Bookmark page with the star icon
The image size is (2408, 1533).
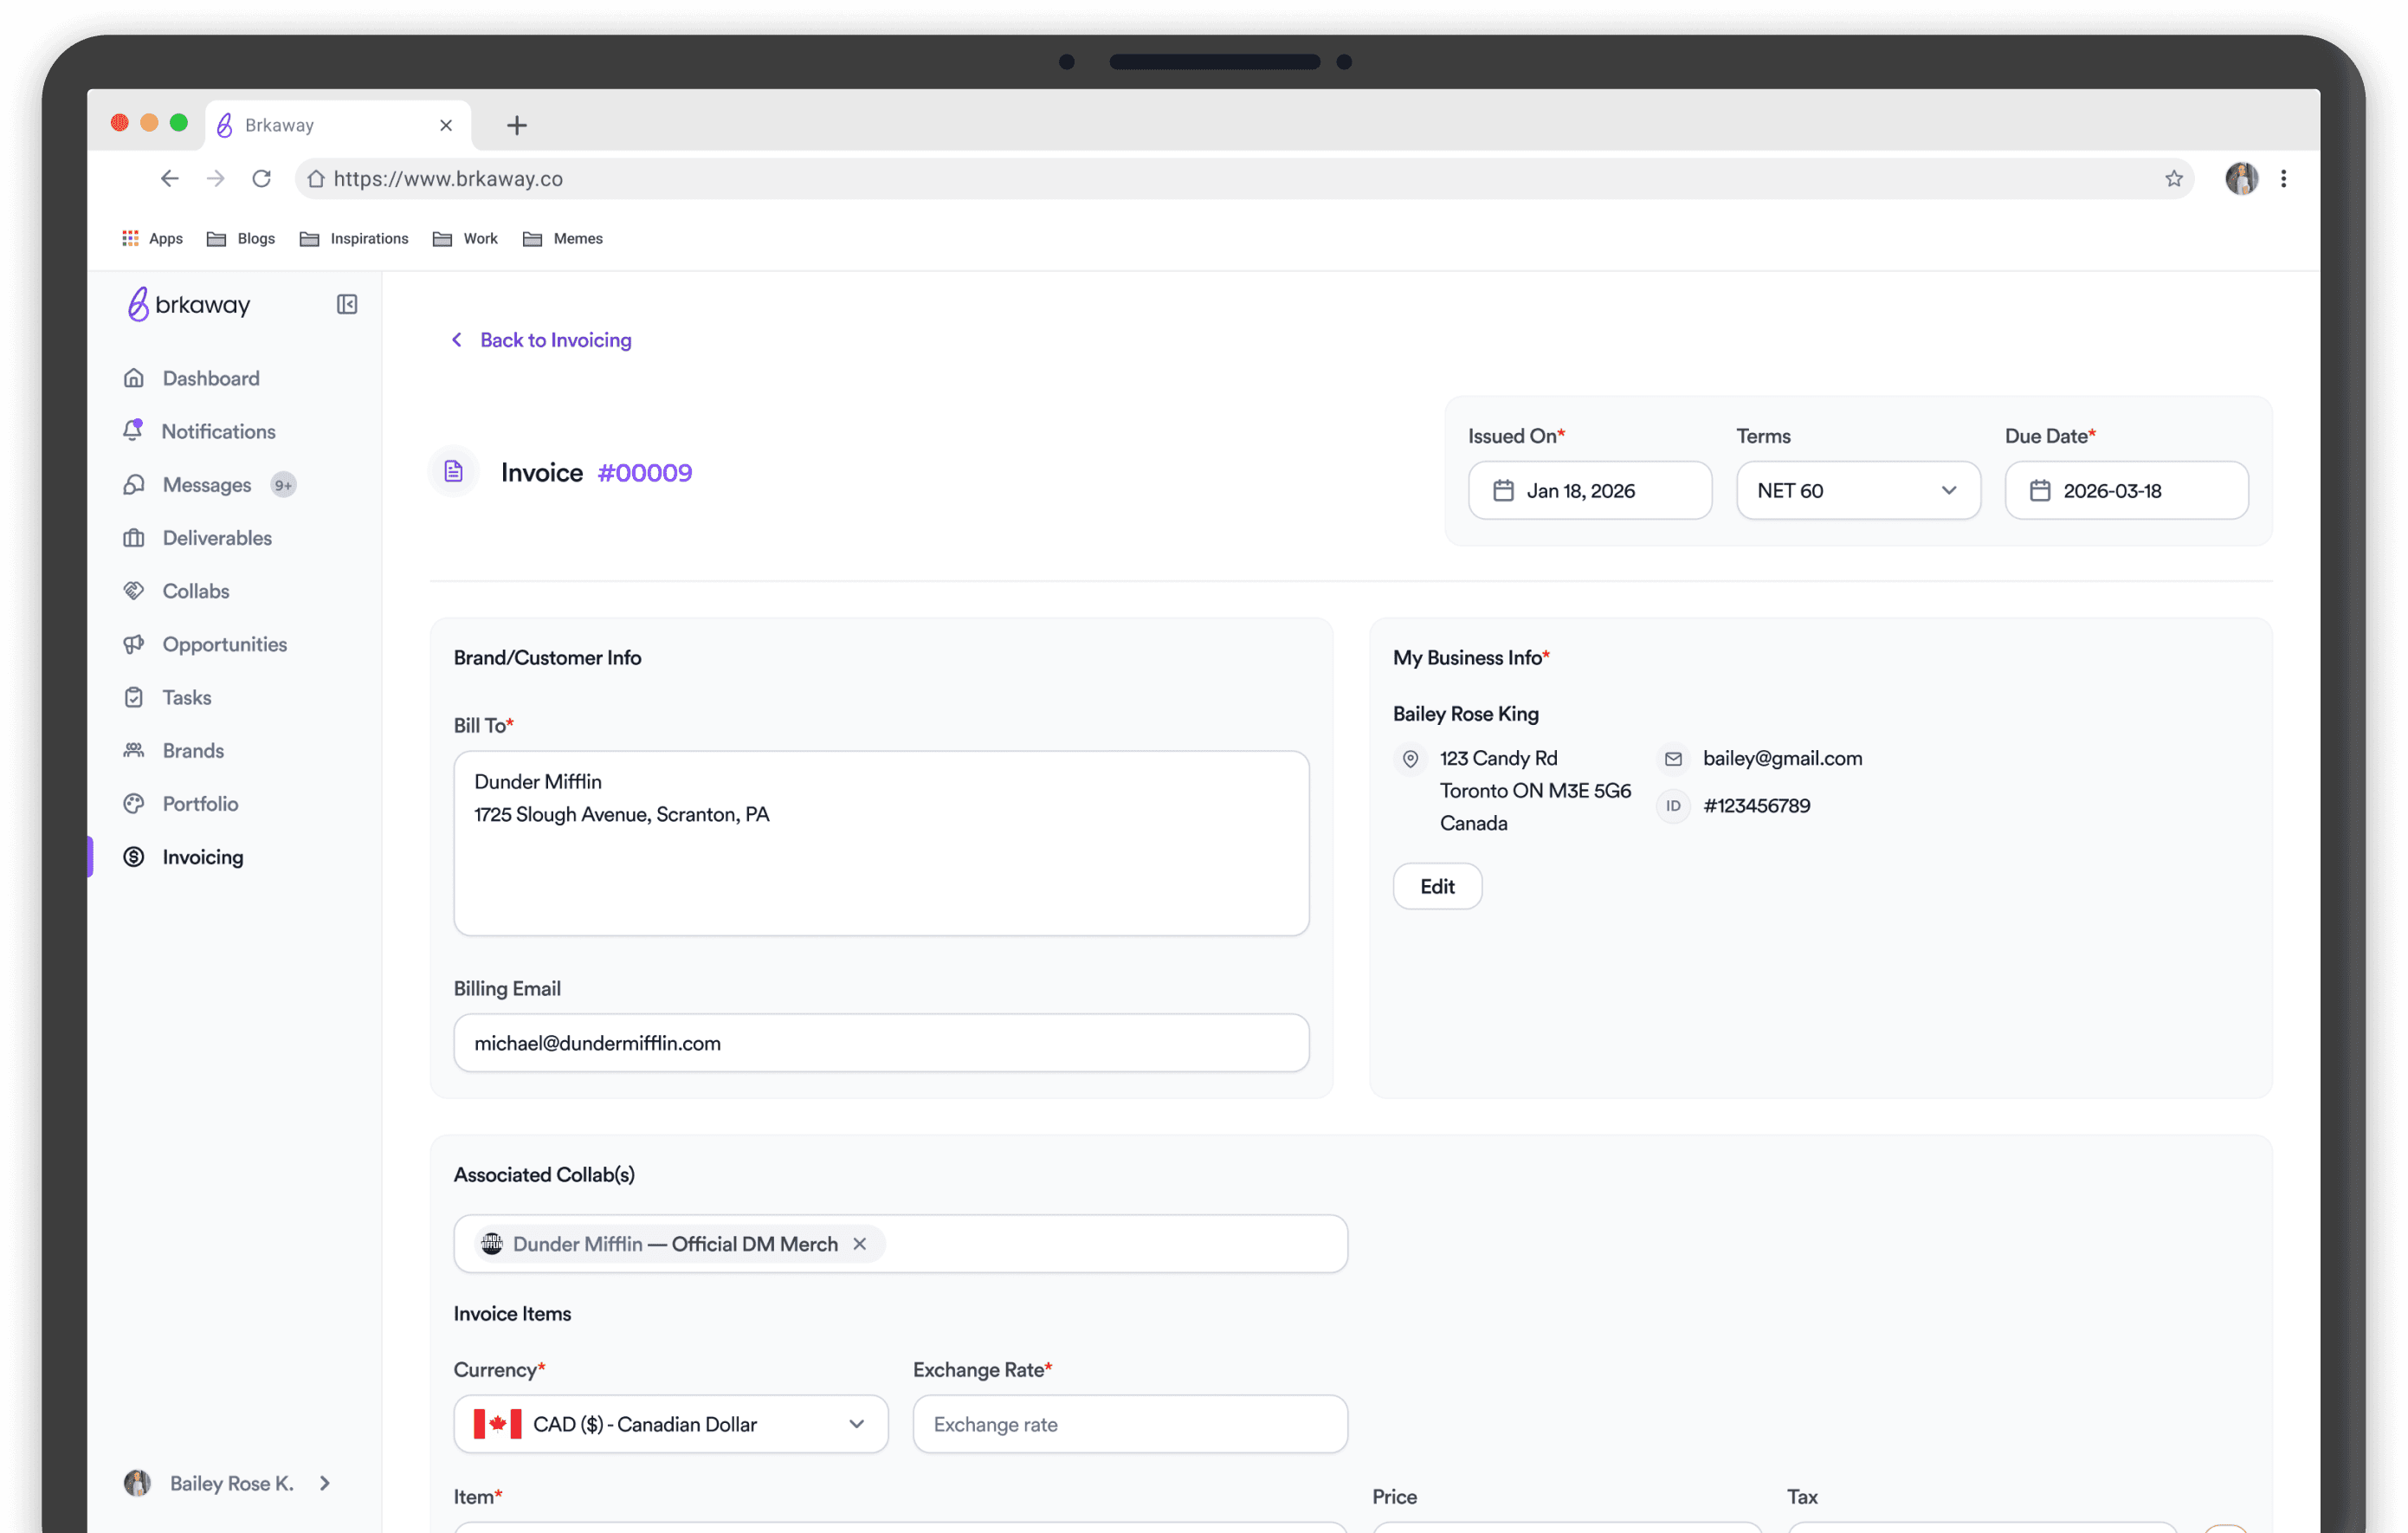(x=2173, y=179)
